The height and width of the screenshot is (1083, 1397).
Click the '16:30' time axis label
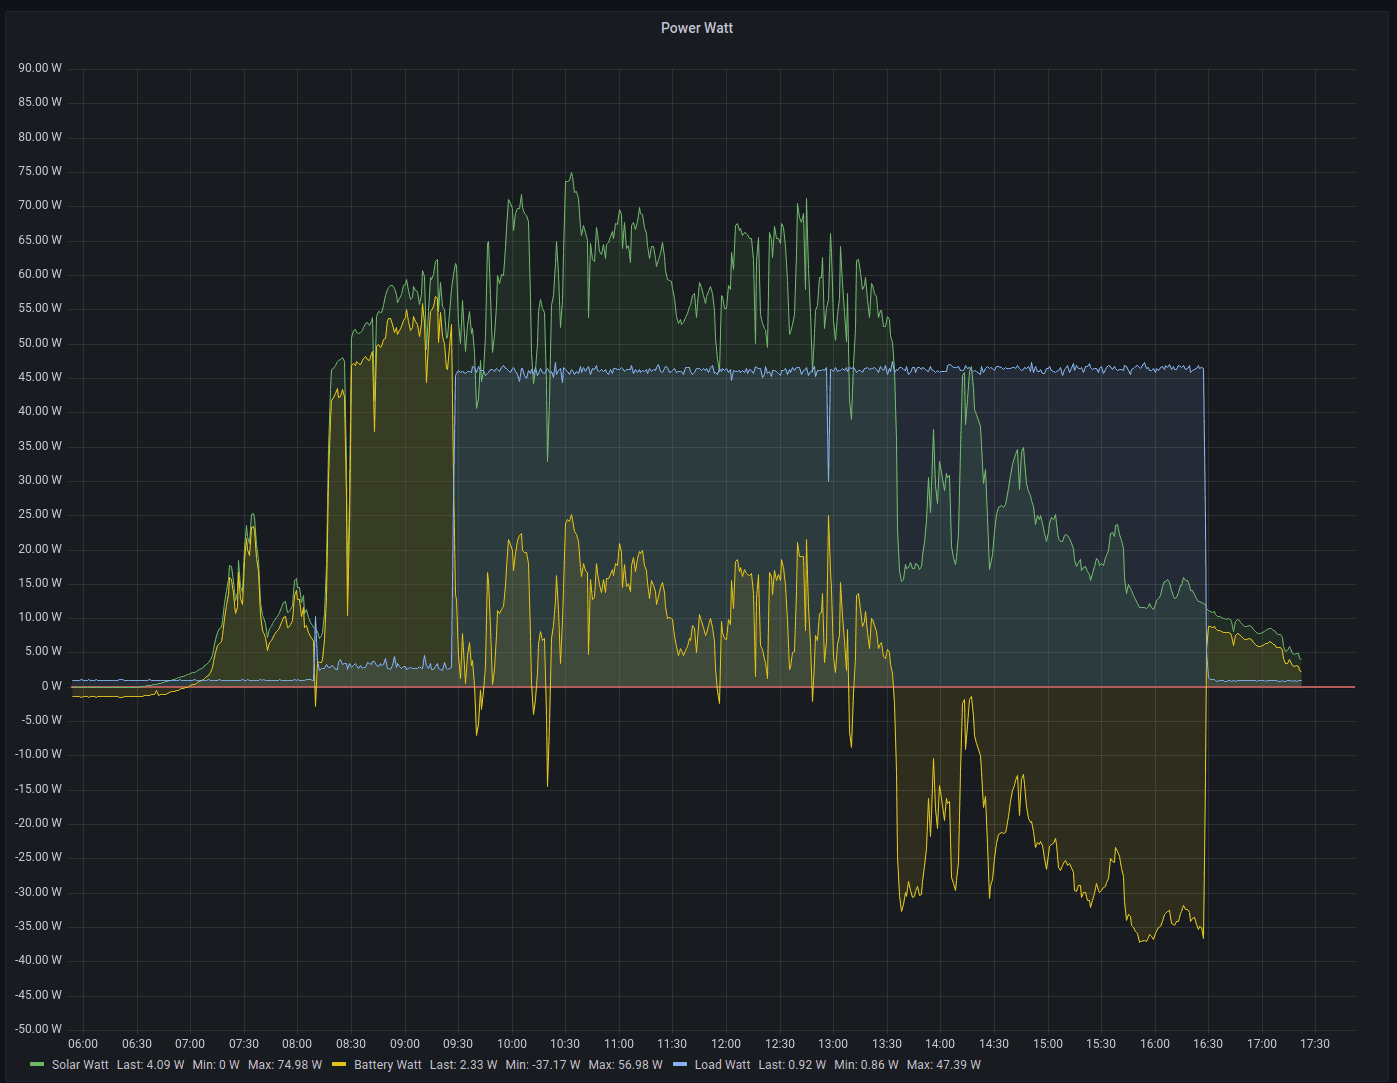1208,1044
